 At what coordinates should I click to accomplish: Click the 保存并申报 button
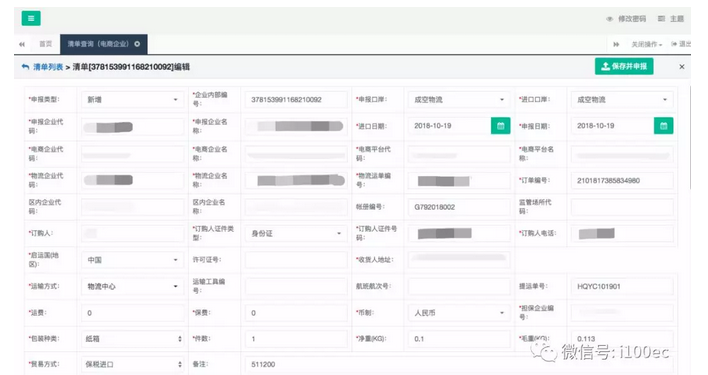pos(624,66)
